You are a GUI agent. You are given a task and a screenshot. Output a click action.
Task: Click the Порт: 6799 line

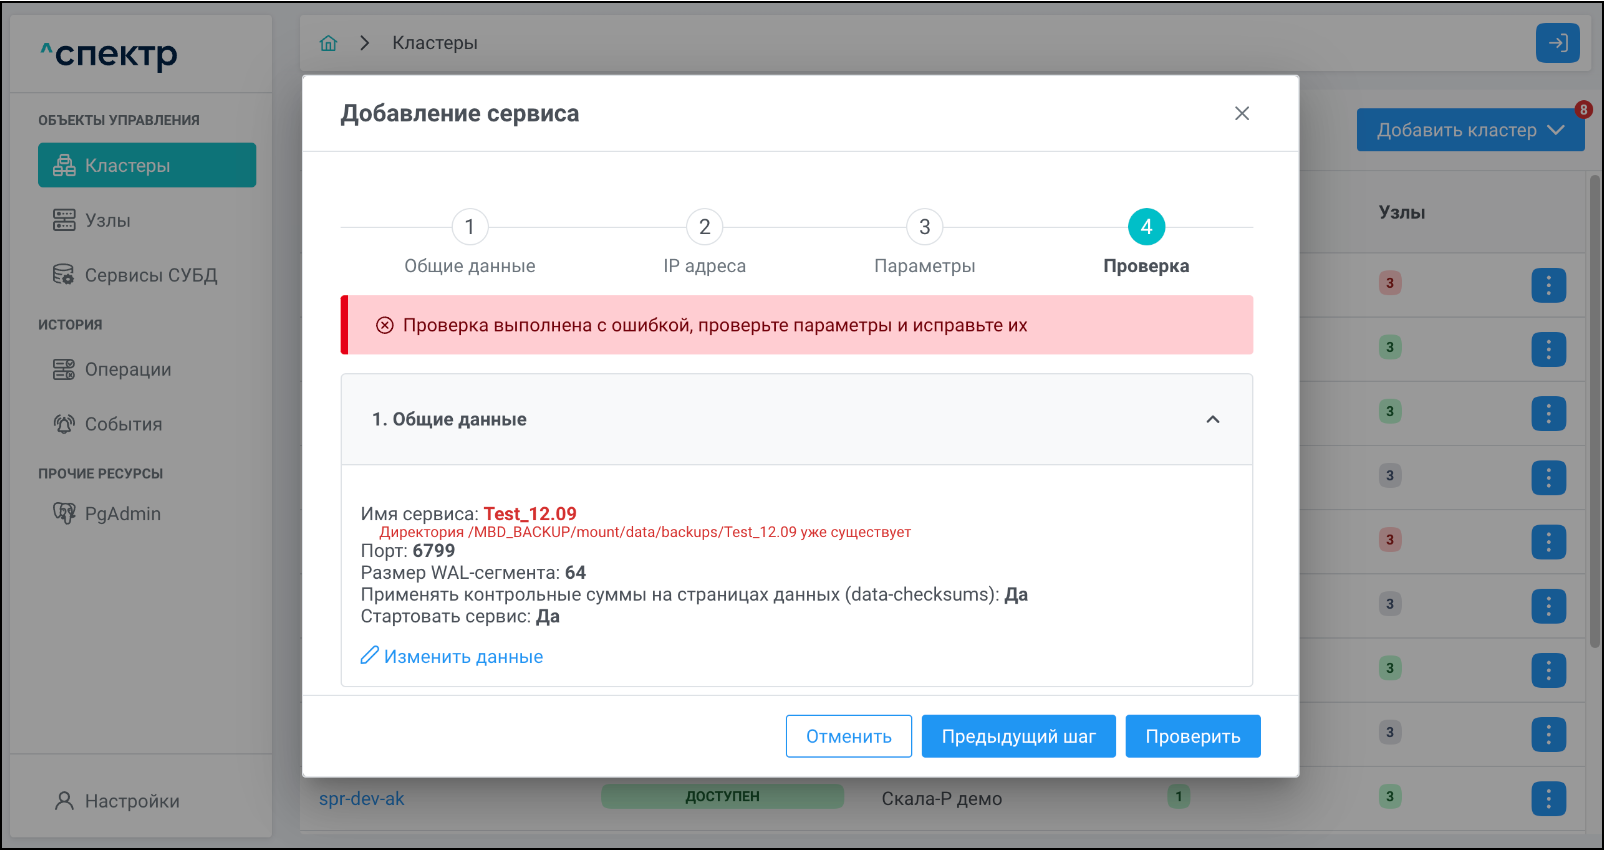click(408, 550)
